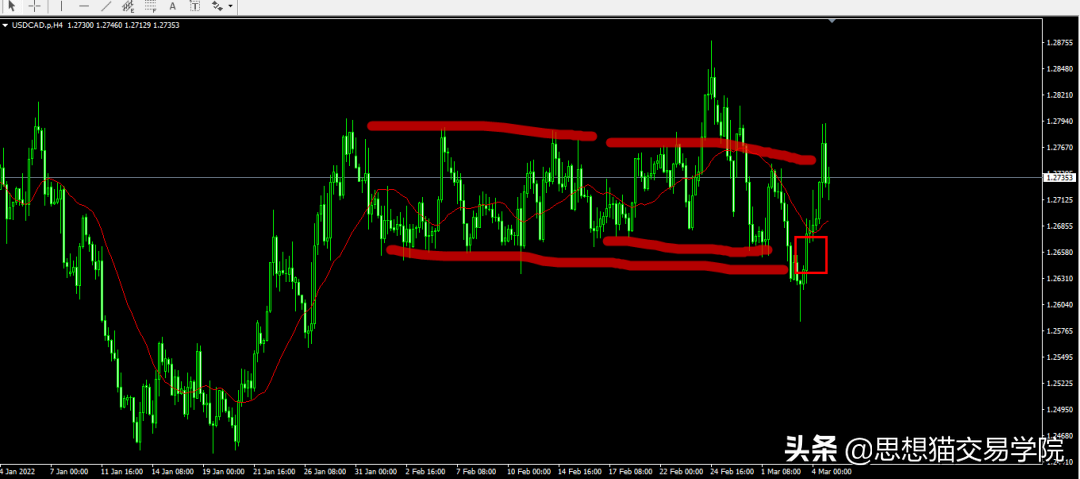Click the '14 Feb 16:00' time label
The height and width of the screenshot is (479, 1080).
[x=581, y=472]
